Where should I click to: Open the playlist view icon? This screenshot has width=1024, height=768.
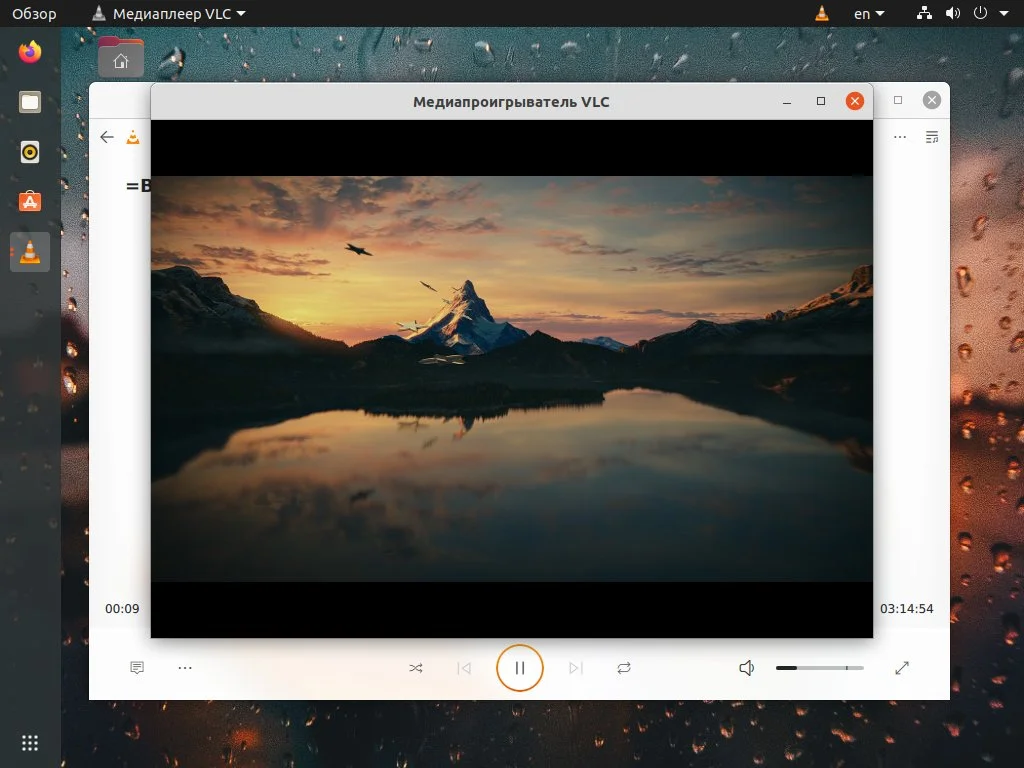(x=932, y=137)
